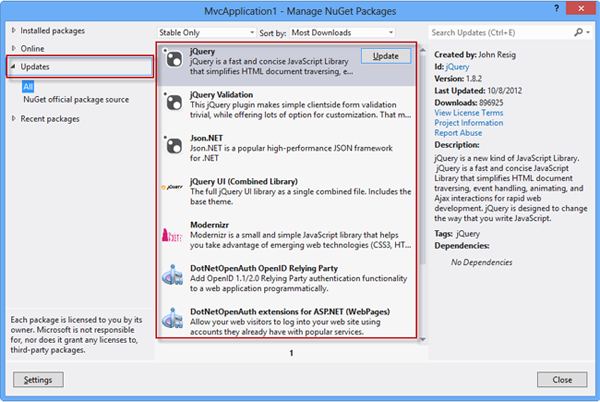600x402 pixels.
Task: Click the Modernizr package logo
Action: pos(172,235)
